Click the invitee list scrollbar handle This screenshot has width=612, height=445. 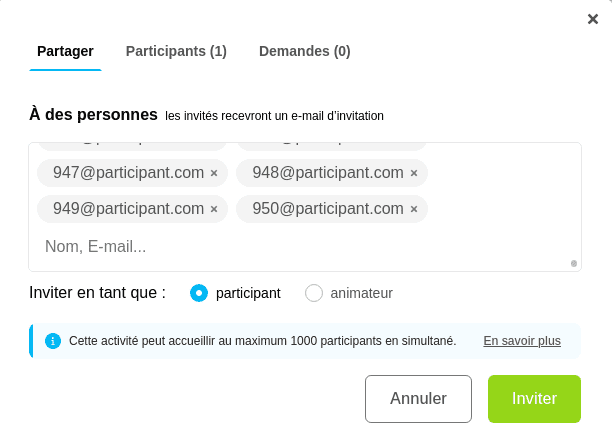(x=574, y=263)
